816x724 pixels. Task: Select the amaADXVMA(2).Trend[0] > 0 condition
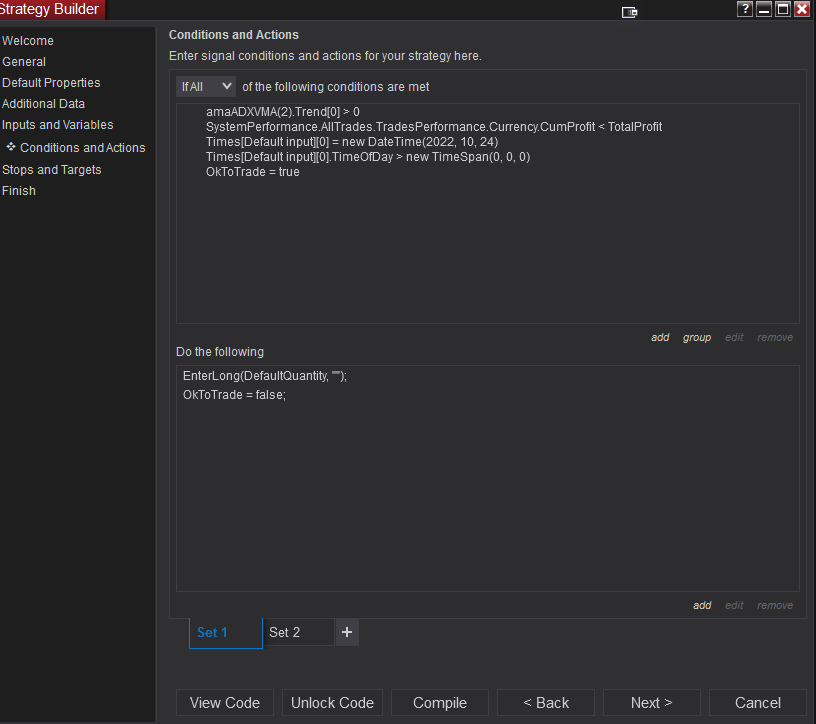pyautogui.click(x=283, y=112)
